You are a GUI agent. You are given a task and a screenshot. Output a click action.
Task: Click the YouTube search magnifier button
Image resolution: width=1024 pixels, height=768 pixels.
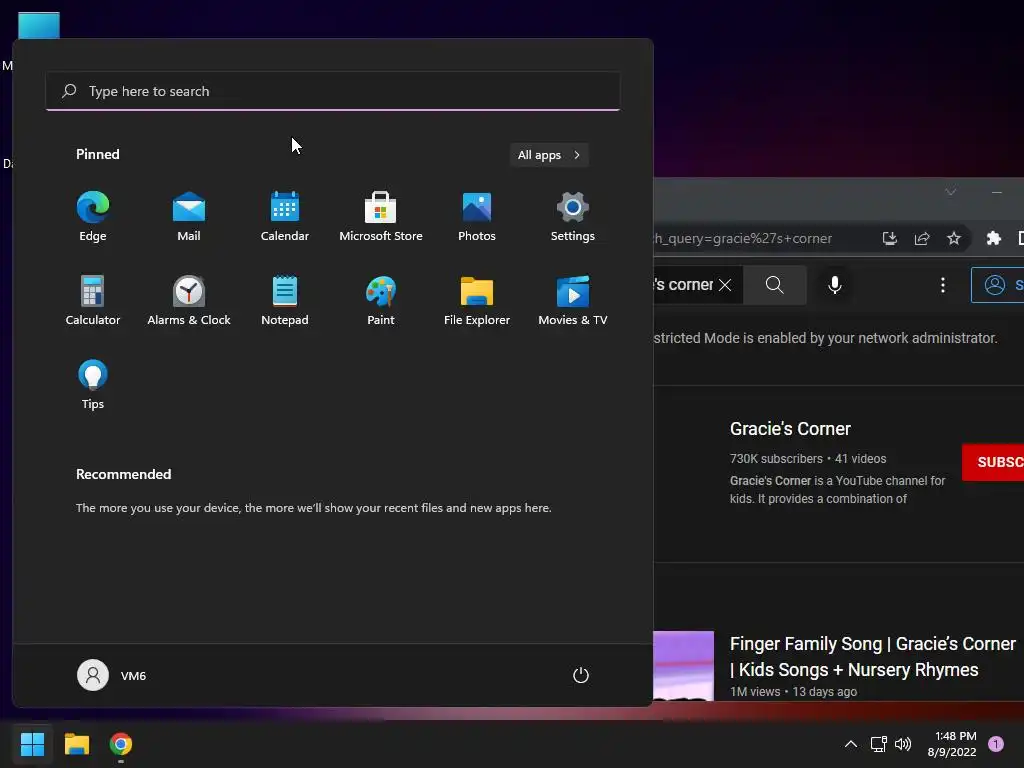pos(775,285)
